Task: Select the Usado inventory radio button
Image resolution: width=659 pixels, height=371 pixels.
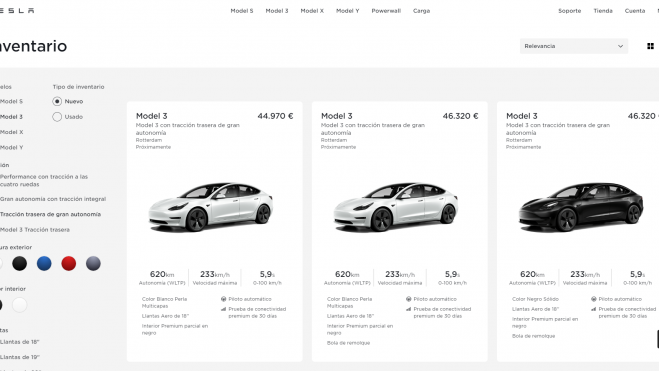Action: click(57, 117)
